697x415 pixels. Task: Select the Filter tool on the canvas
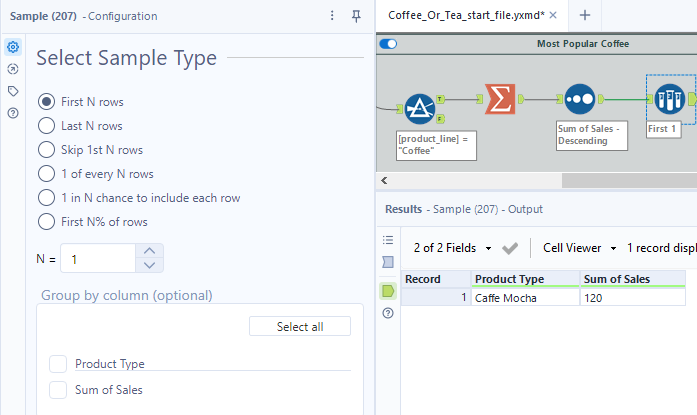click(419, 109)
